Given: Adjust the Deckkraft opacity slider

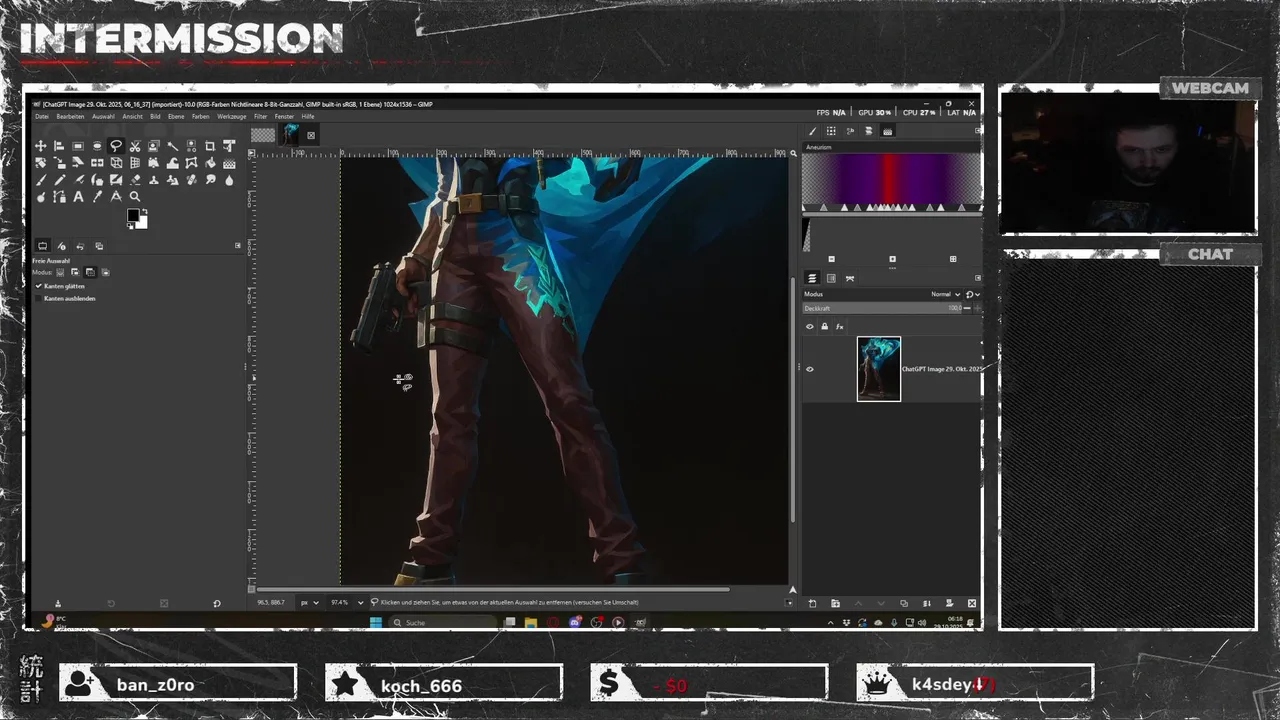Looking at the screenshot, I should point(882,308).
